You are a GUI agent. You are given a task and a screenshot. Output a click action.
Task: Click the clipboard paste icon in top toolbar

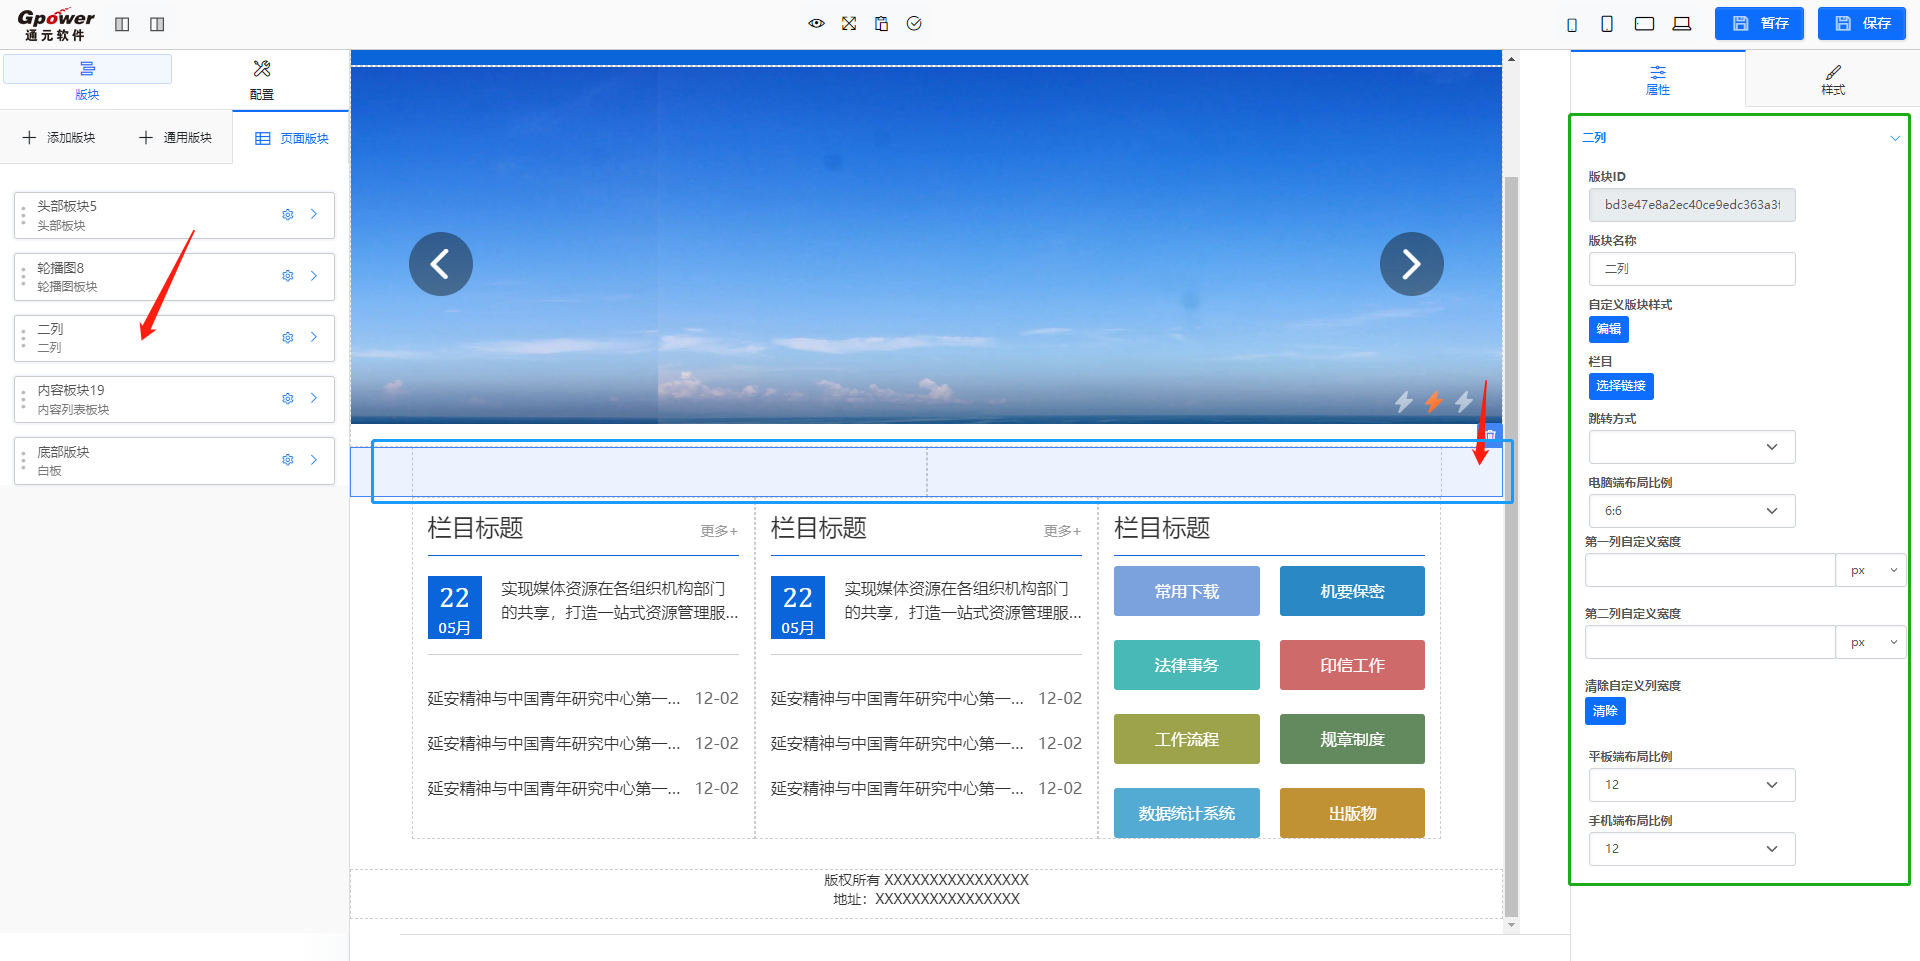pyautogui.click(x=881, y=23)
